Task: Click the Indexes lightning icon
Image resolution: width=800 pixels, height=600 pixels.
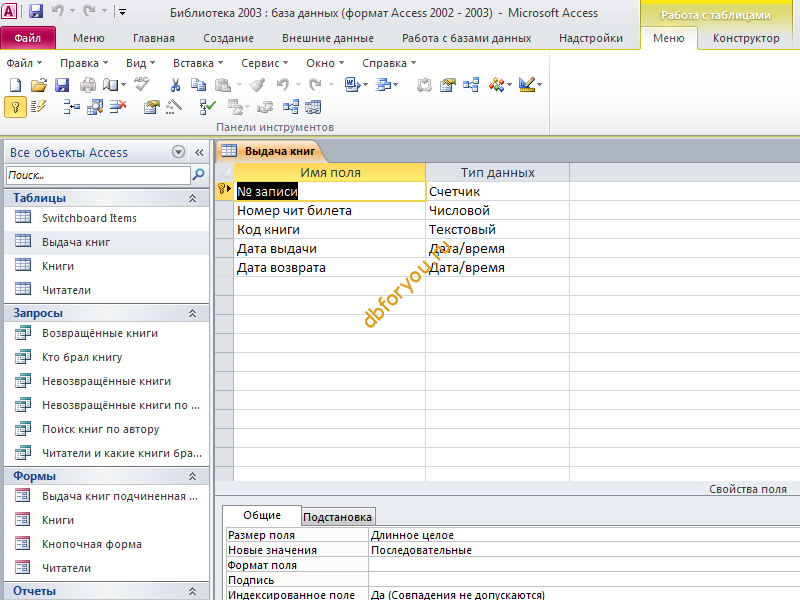Action: (38, 107)
